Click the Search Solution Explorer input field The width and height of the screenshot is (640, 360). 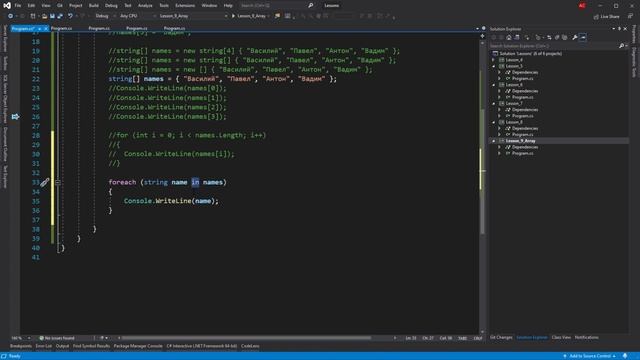pyautogui.click(x=554, y=46)
